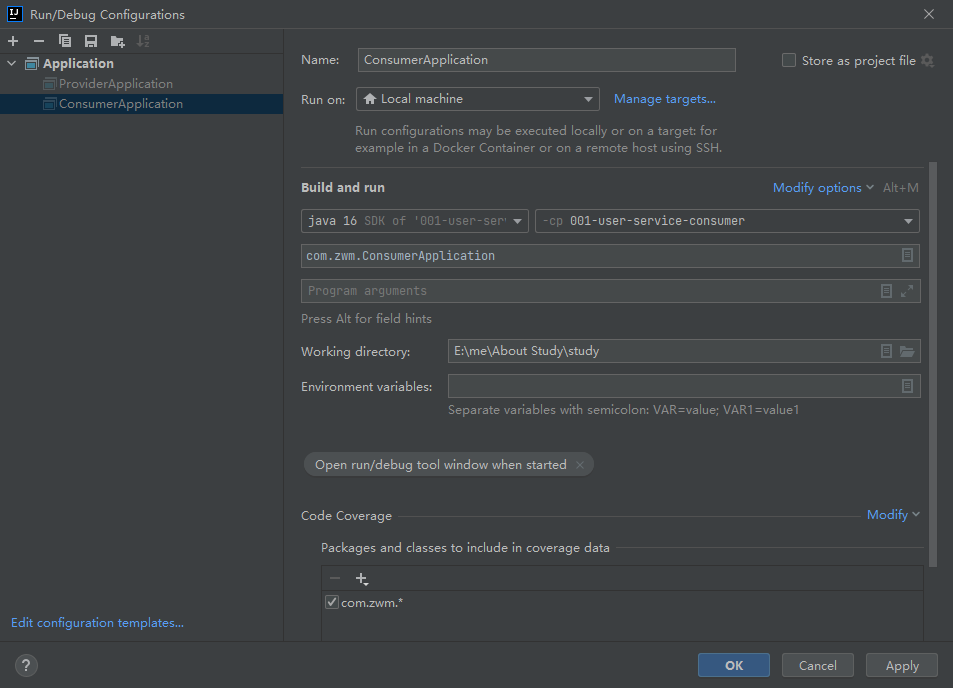
Task: Save the ConsumerApplication configuration
Action: click(x=89, y=40)
